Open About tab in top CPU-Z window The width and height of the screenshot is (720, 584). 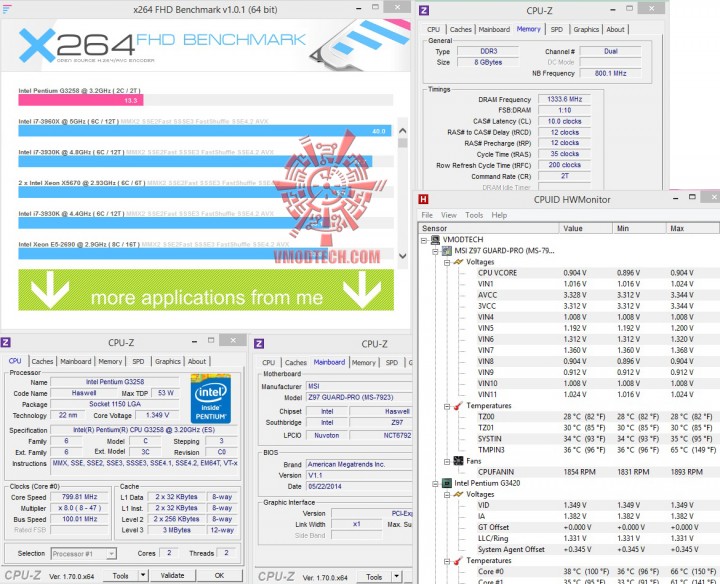615,29
